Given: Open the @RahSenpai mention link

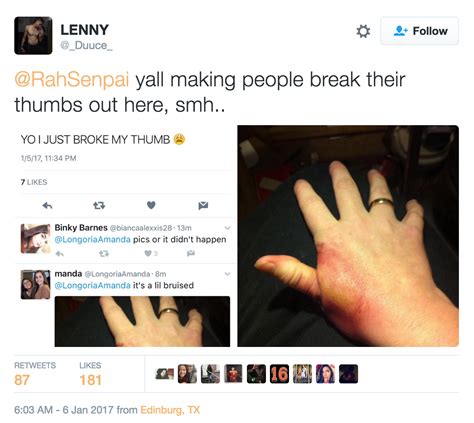Looking at the screenshot, I should (72, 80).
